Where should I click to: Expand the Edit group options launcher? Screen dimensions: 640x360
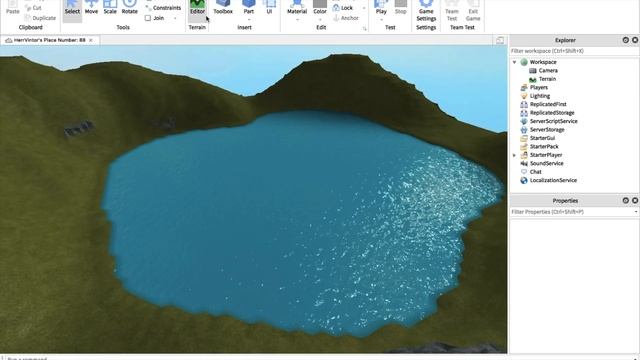(x=364, y=29)
